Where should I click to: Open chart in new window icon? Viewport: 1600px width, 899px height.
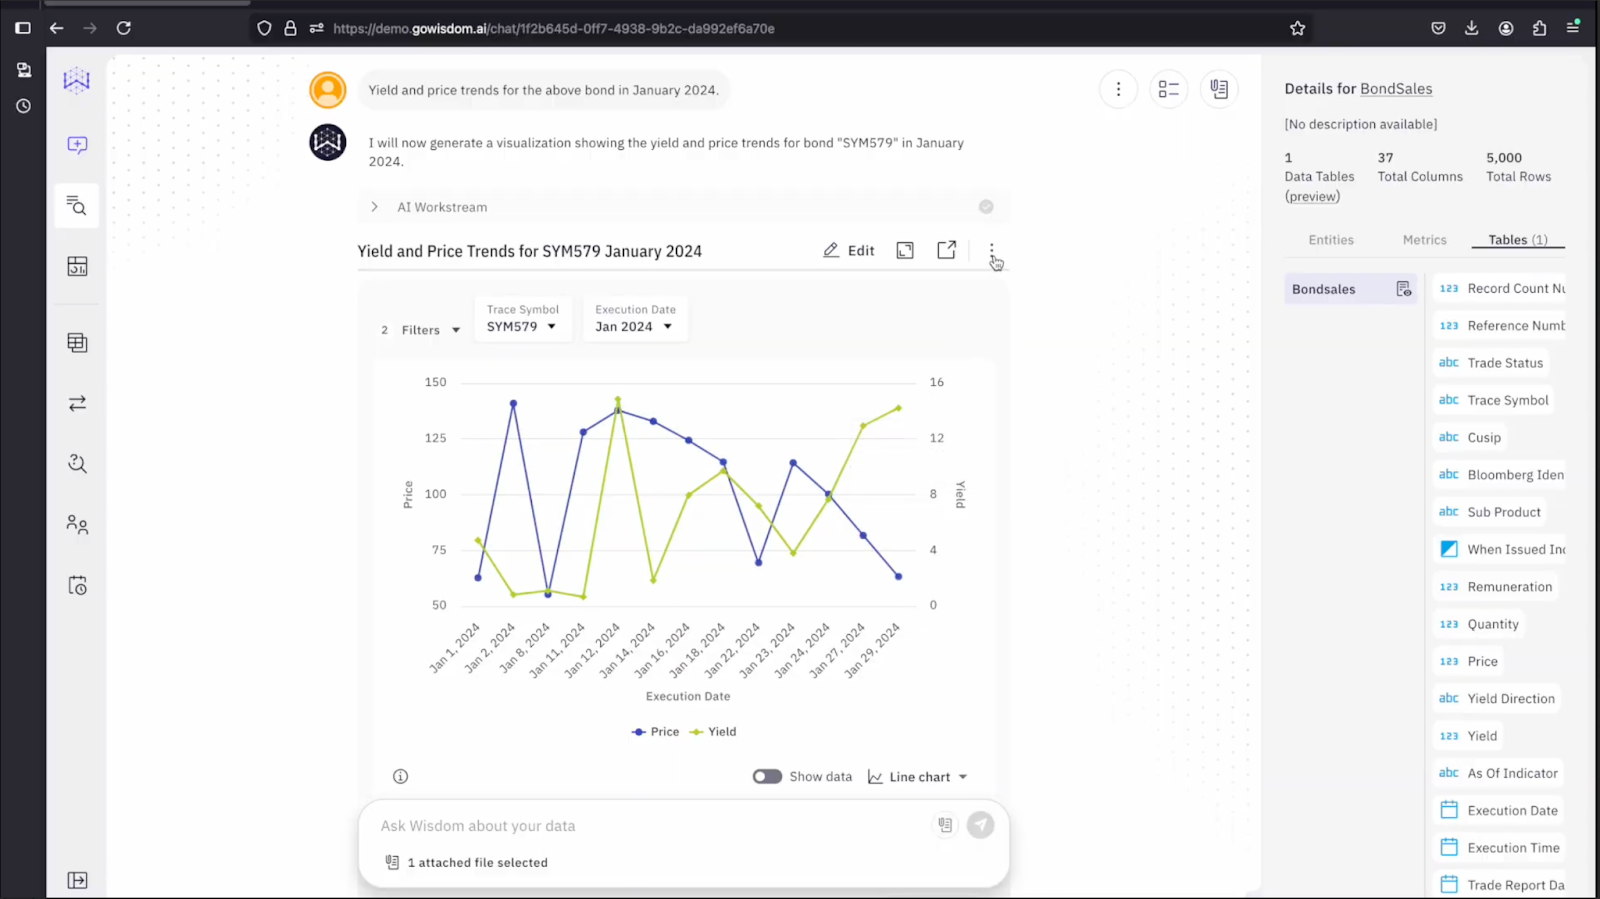click(946, 250)
